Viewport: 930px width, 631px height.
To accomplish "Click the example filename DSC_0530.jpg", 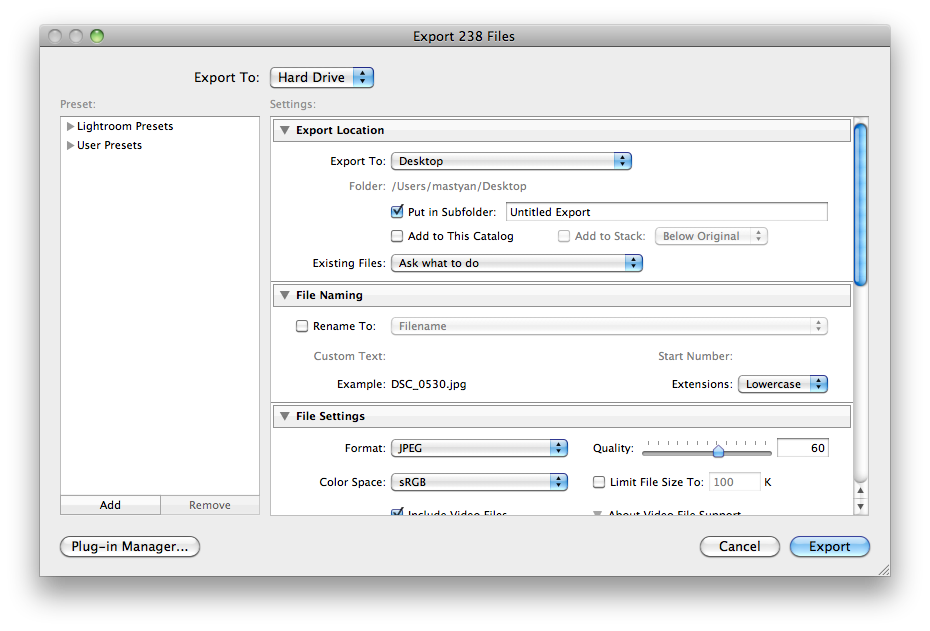I will coord(429,384).
